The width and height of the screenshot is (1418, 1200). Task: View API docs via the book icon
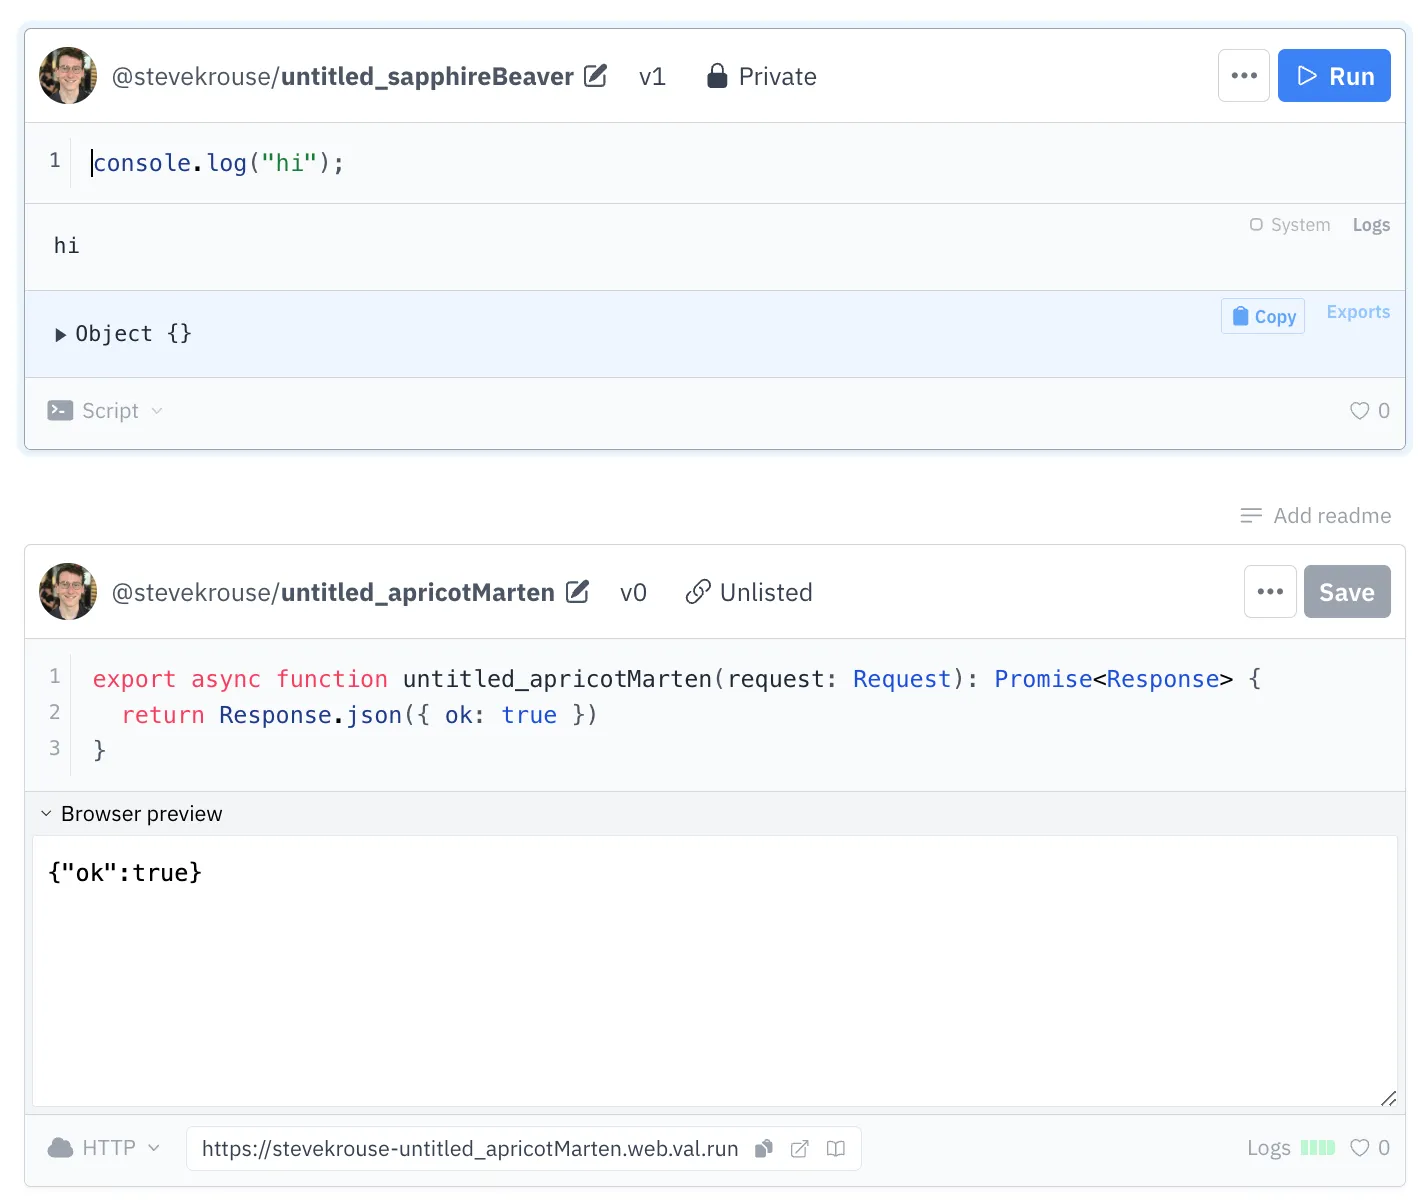pyautogui.click(x=835, y=1148)
